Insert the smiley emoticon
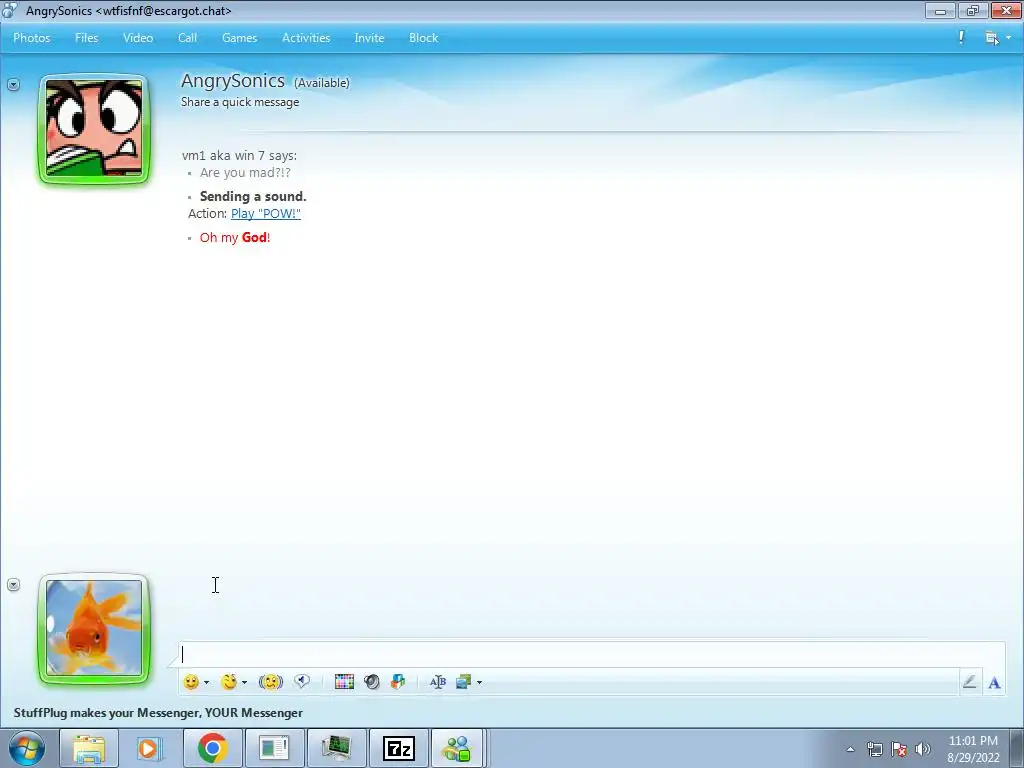The width and height of the screenshot is (1024, 768). pyautogui.click(x=191, y=682)
